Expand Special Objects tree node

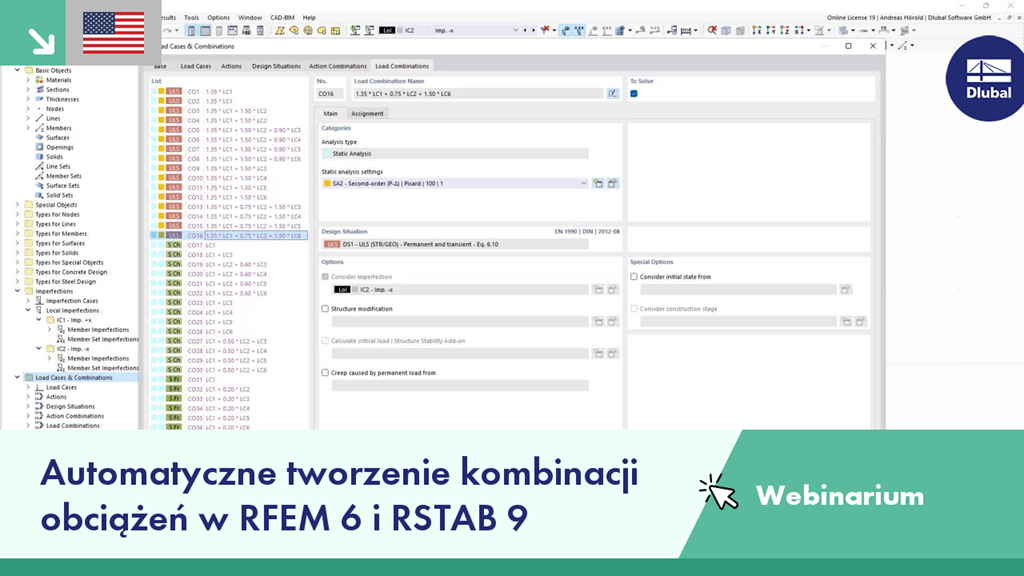pos(18,204)
